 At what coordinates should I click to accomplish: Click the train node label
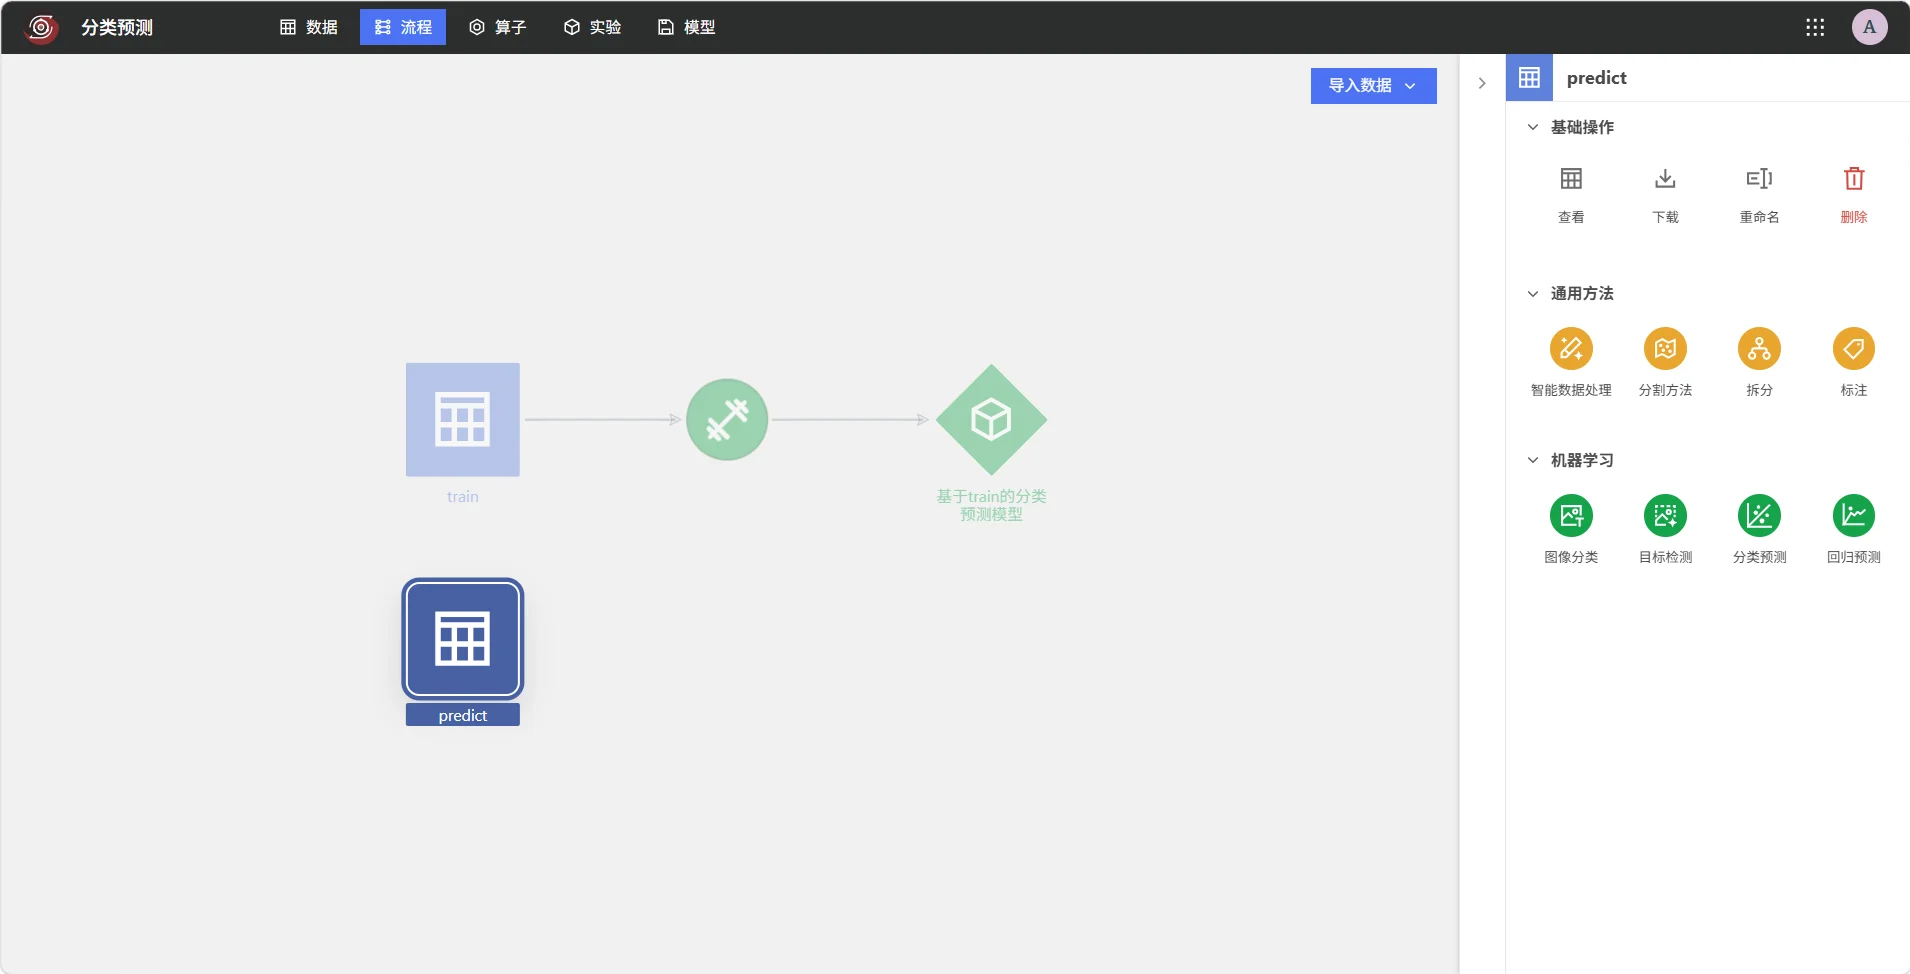[463, 497]
